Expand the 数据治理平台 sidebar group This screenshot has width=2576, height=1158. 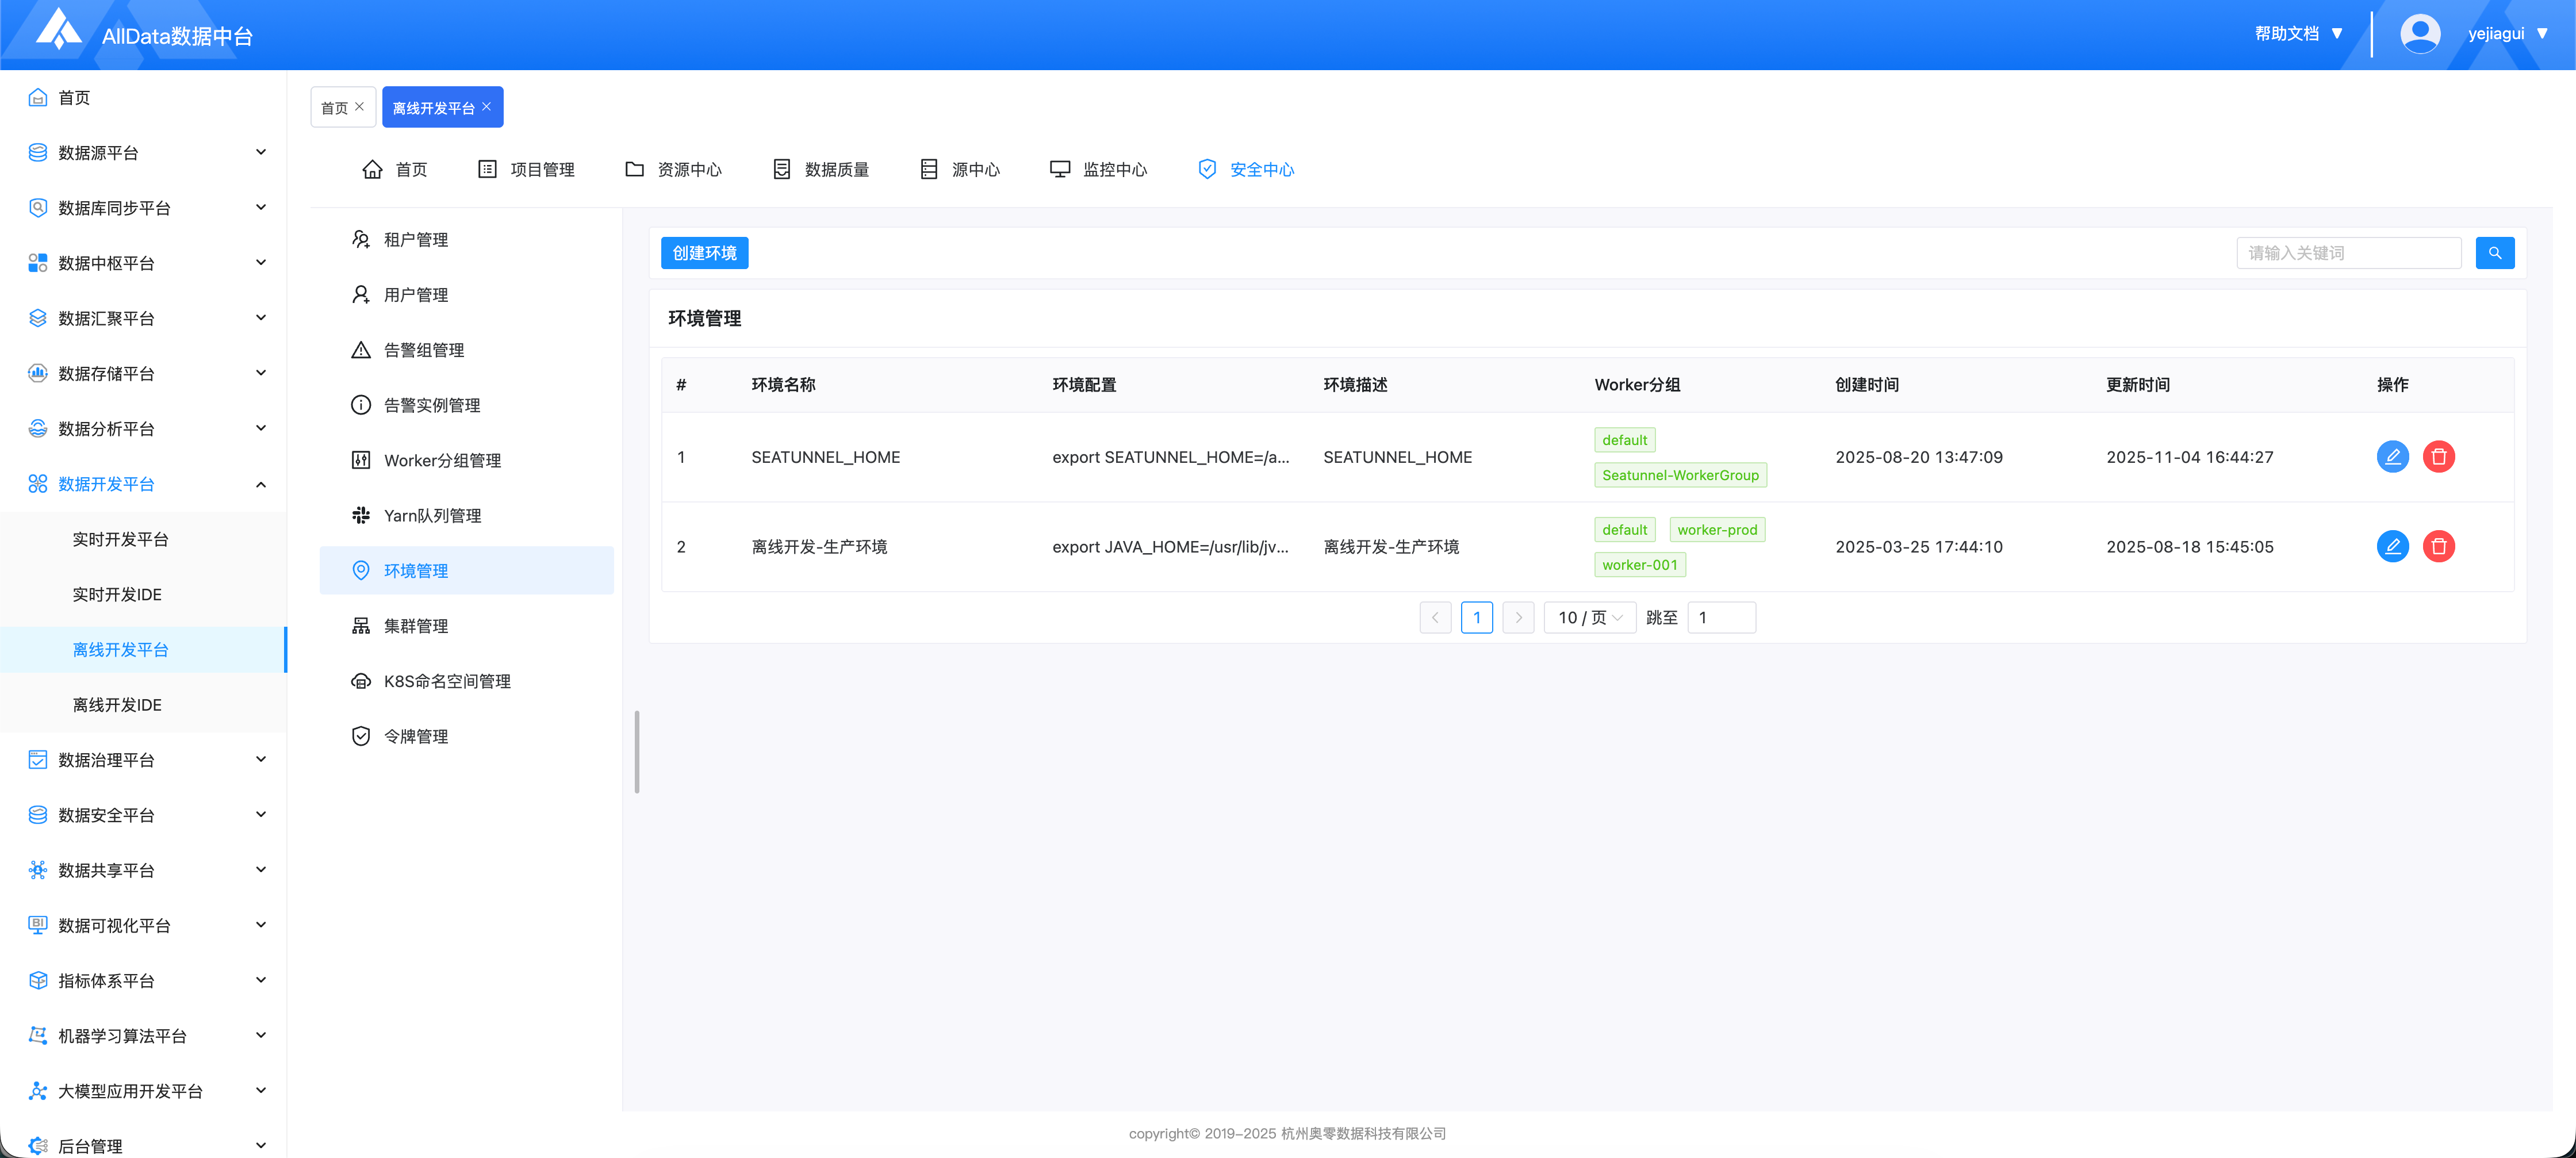(x=261, y=759)
